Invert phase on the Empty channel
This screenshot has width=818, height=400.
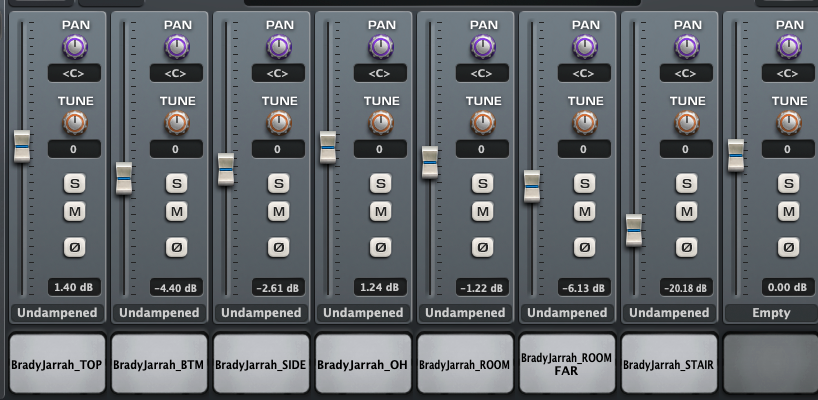point(788,247)
